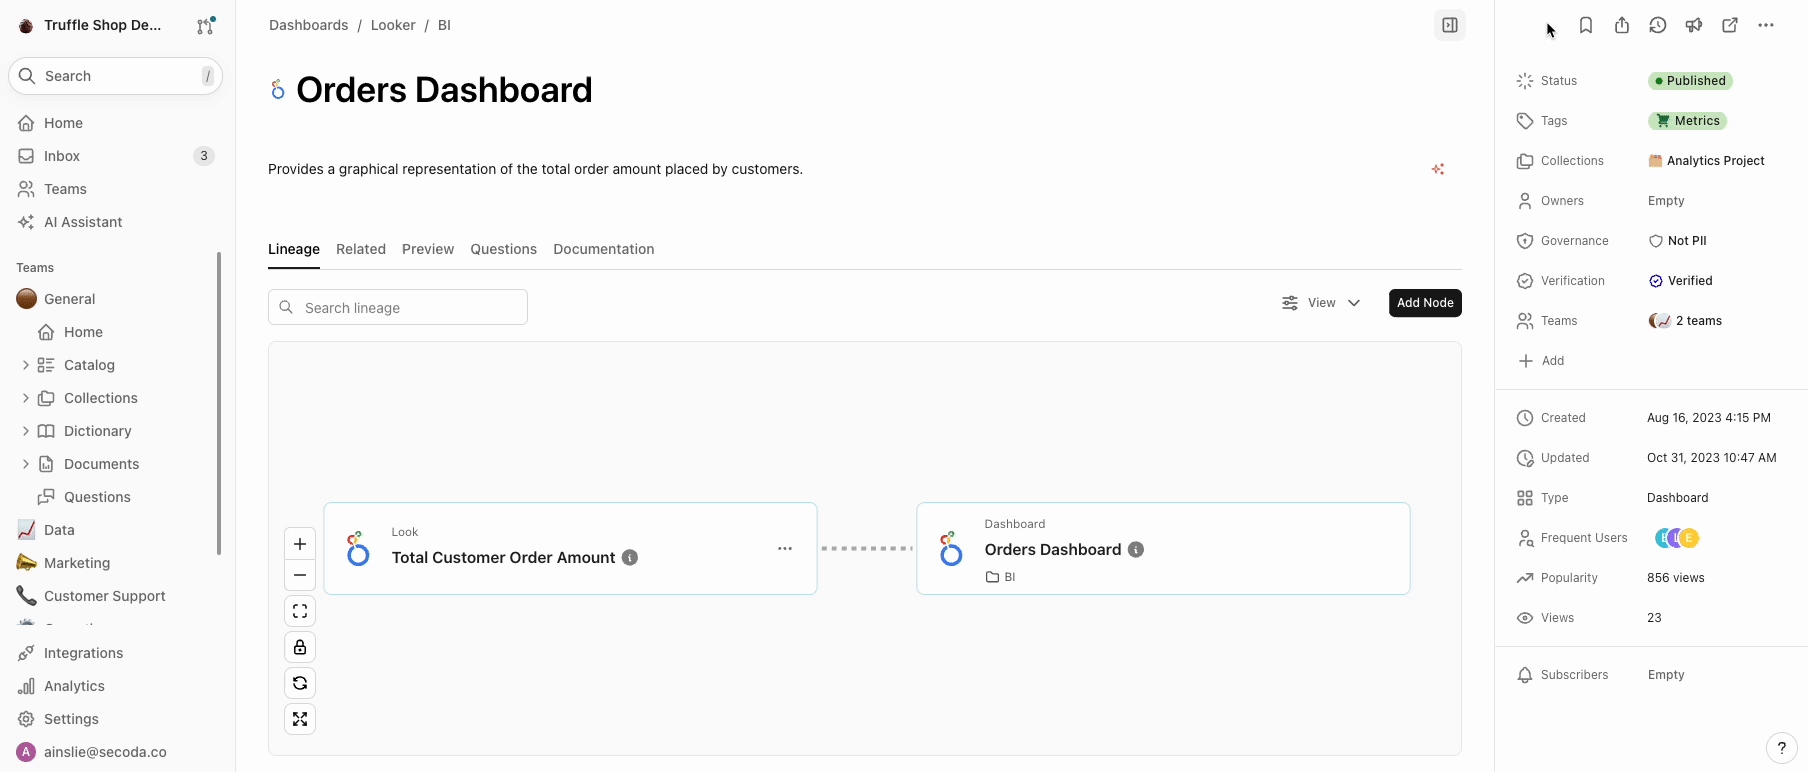Screen dimensions: 1808x772
Task: Switch to the Preview tab
Action: tap(428, 249)
